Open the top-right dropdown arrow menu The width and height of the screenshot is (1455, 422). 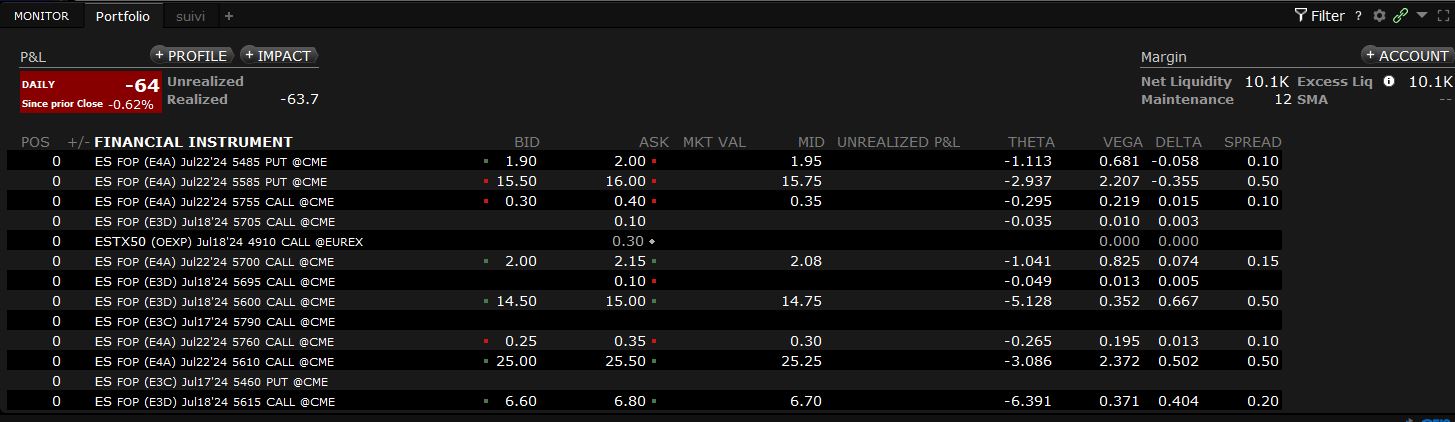tap(1421, 16)
